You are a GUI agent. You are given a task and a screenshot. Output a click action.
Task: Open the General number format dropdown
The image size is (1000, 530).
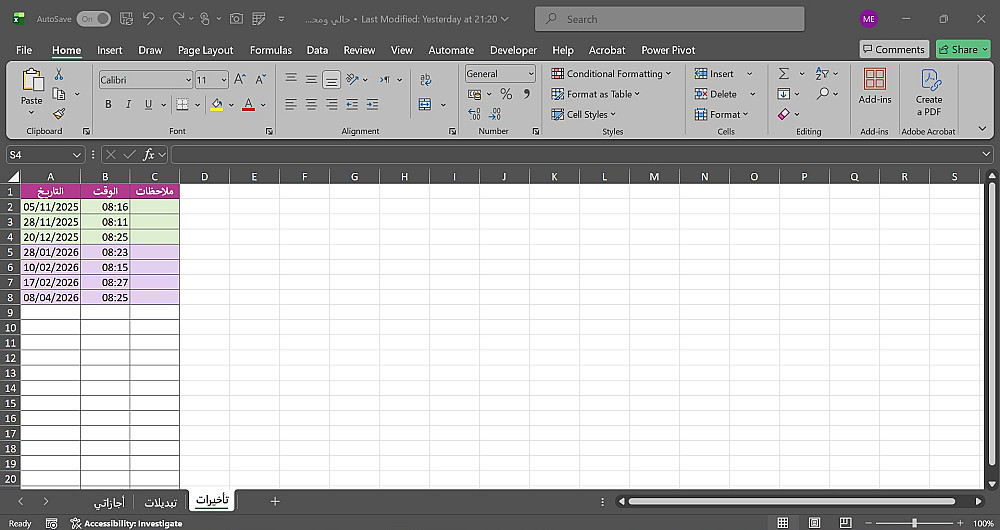coord(530,74)
